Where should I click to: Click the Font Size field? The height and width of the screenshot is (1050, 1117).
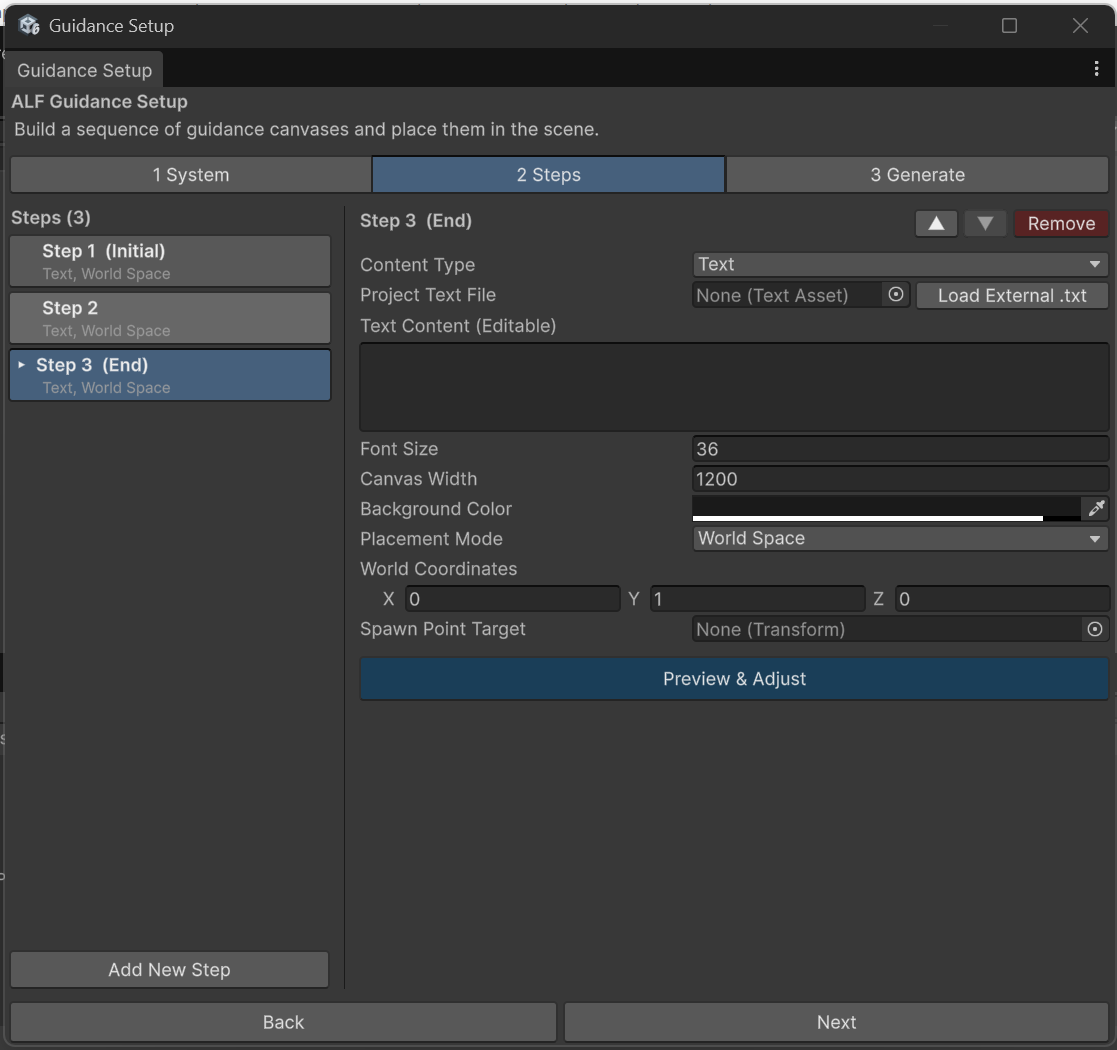coord(900,449)
